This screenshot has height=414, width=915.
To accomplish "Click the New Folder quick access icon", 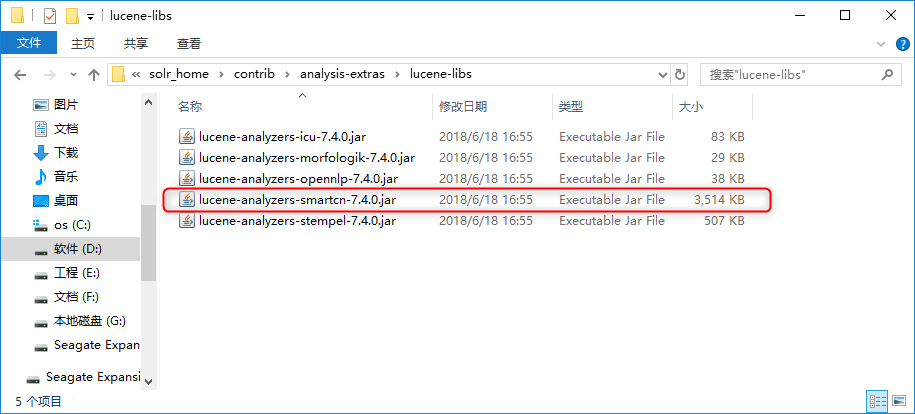I will (x=72, y=16).
